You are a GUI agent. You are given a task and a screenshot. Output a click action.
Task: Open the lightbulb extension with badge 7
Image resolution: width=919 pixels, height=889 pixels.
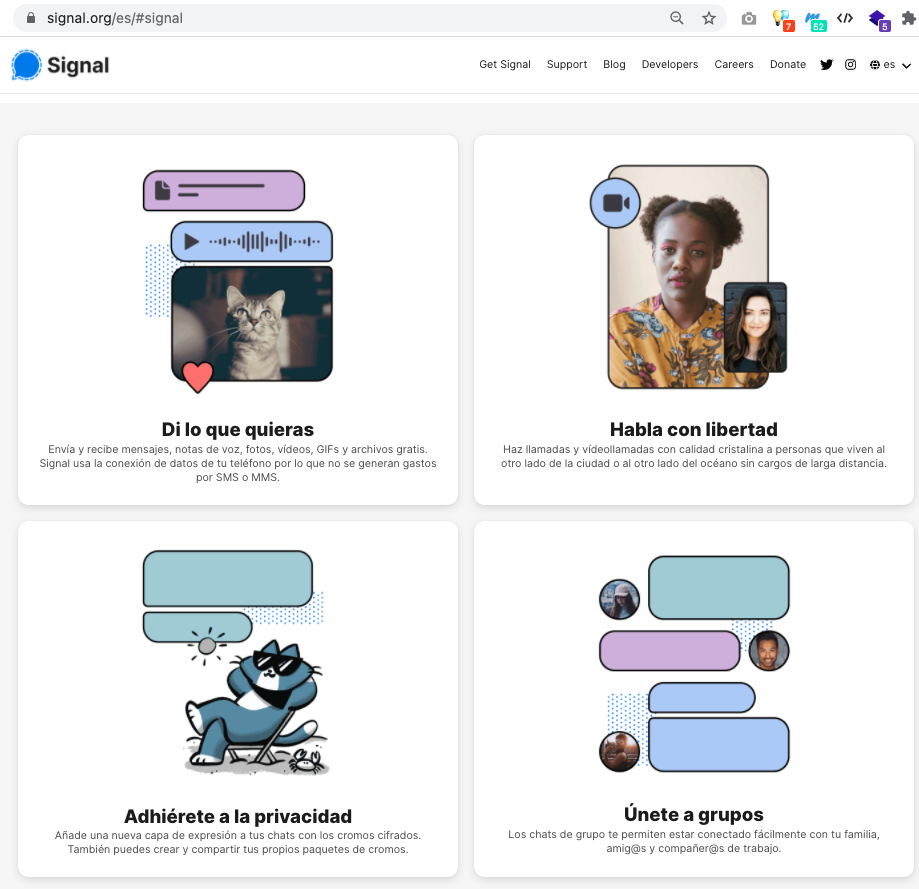coord(781,18)
